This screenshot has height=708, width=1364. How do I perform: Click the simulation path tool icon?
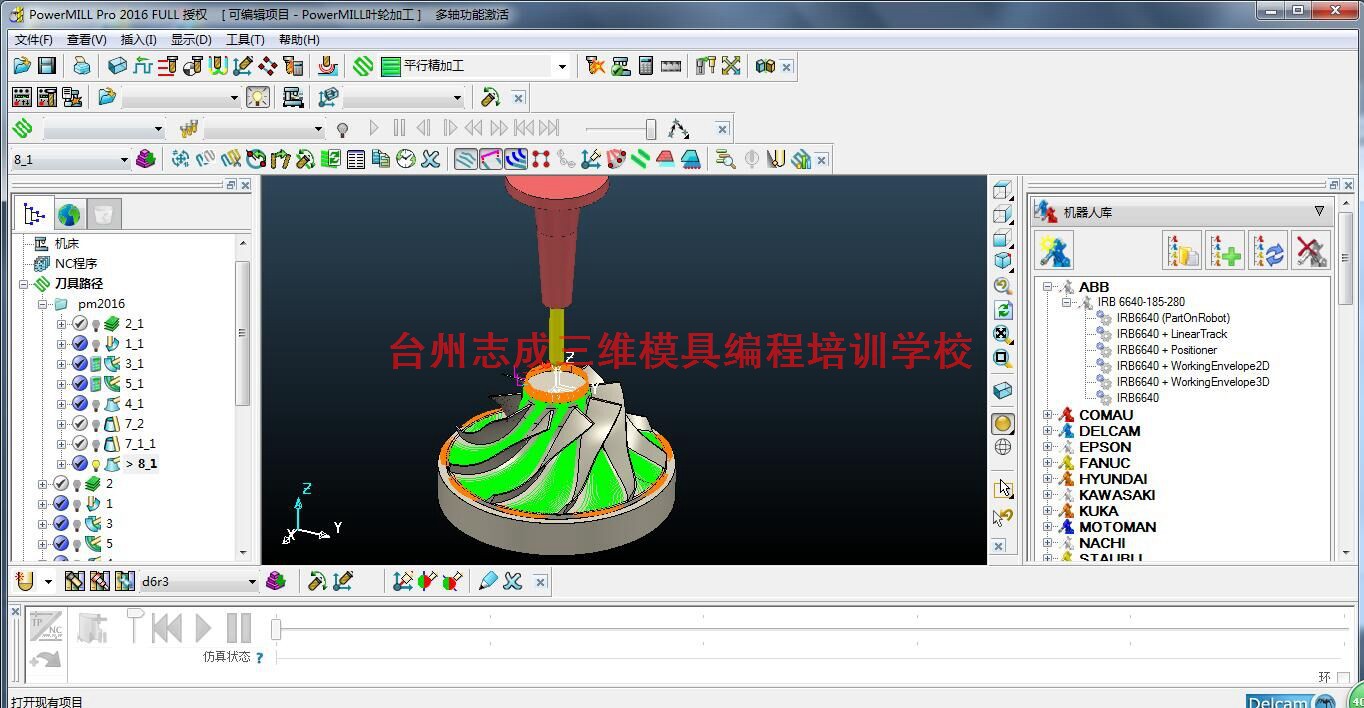tap(678, 128)
